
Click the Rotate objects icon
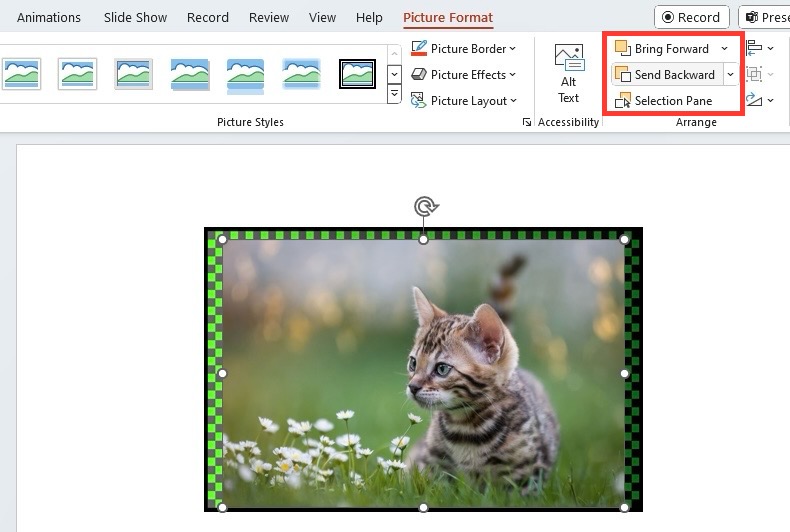[754, 100]
